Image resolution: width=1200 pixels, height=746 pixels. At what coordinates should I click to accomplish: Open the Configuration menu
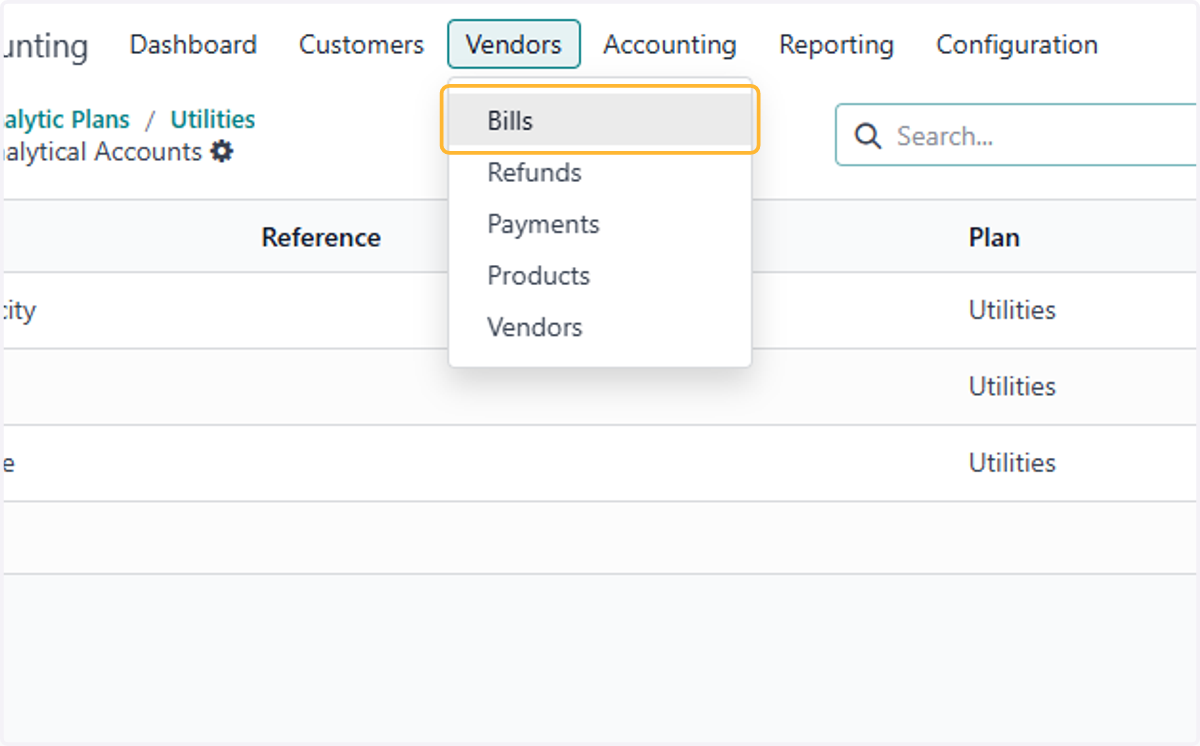1017,45
